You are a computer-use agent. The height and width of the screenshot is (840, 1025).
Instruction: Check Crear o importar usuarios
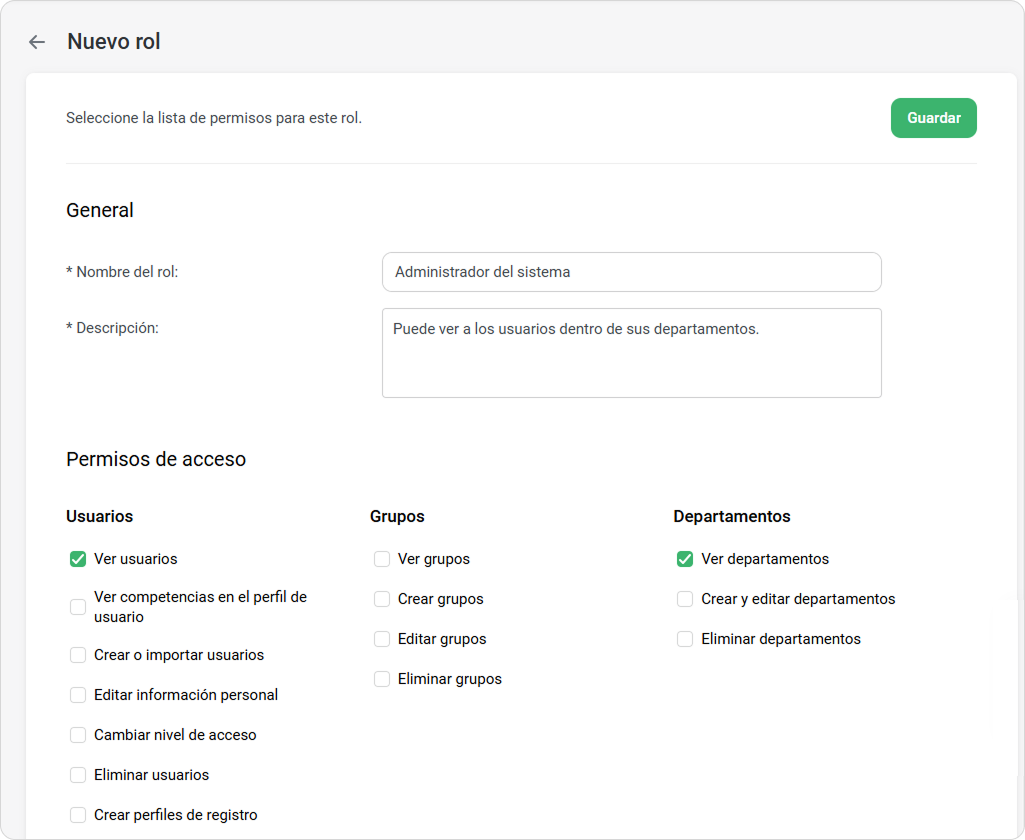(78, 655)
